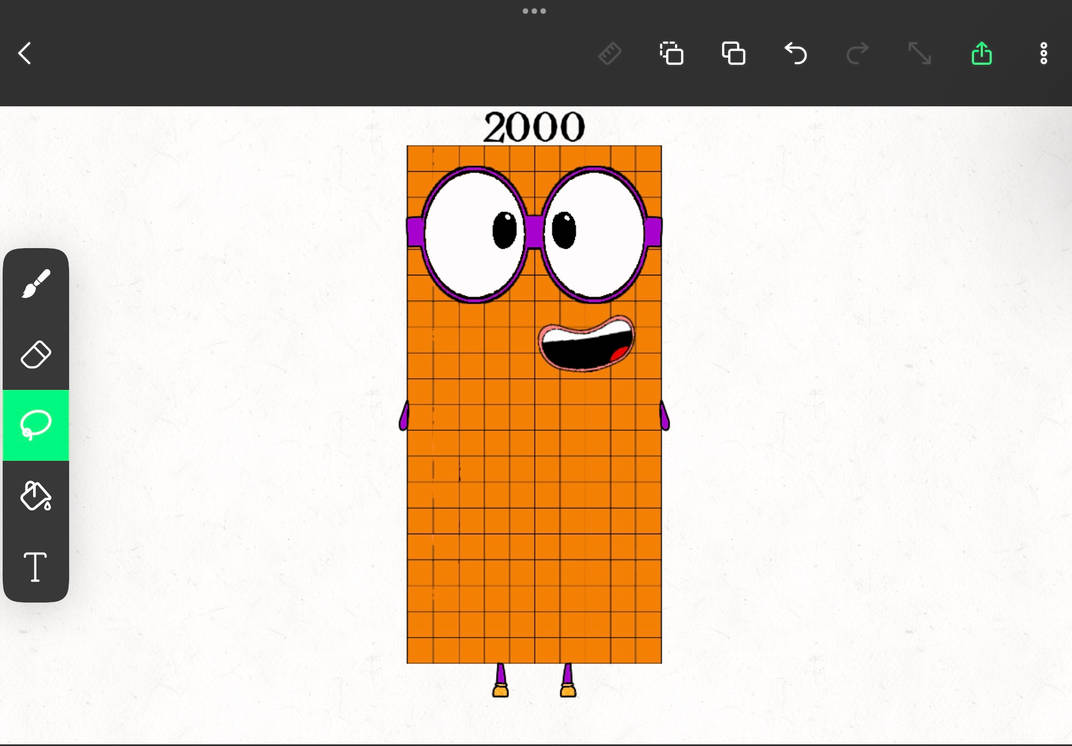Click the character's left eye pupil
The image size is (1072, 746).
(x=505, y=230)
